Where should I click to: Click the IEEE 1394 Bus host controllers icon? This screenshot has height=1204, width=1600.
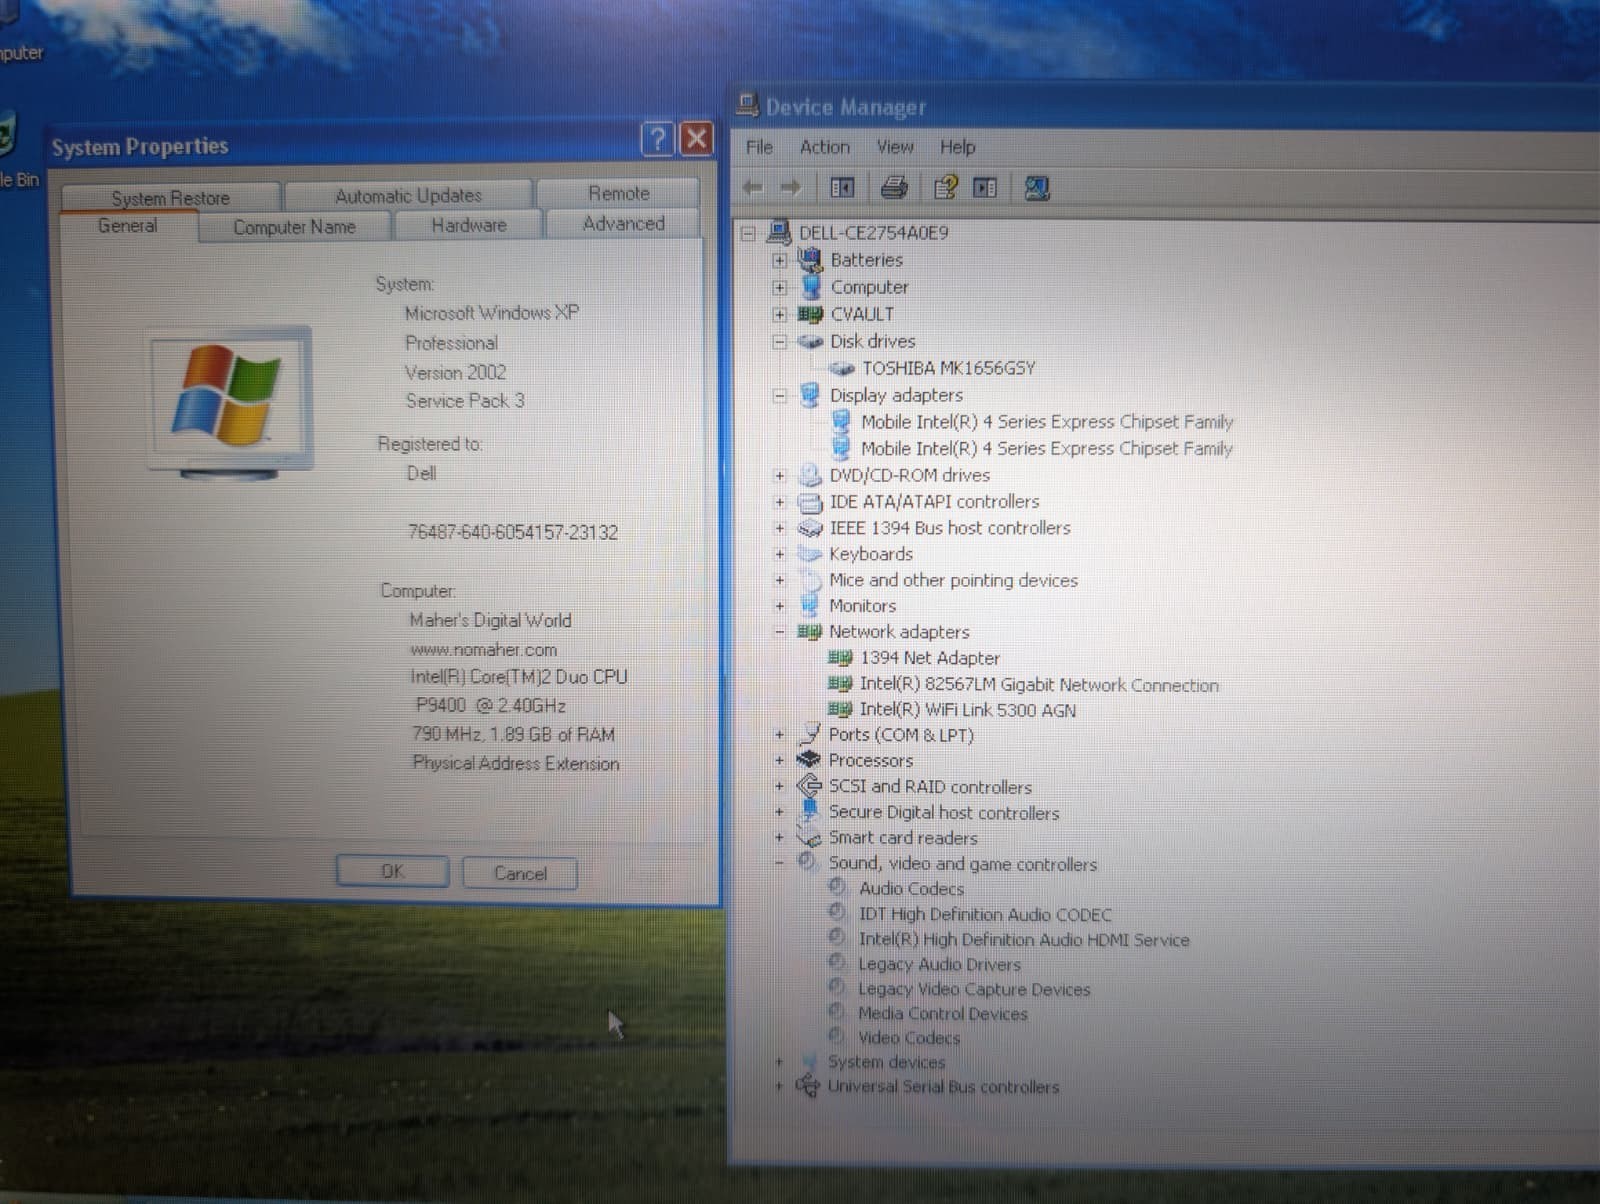pos(810,528)
